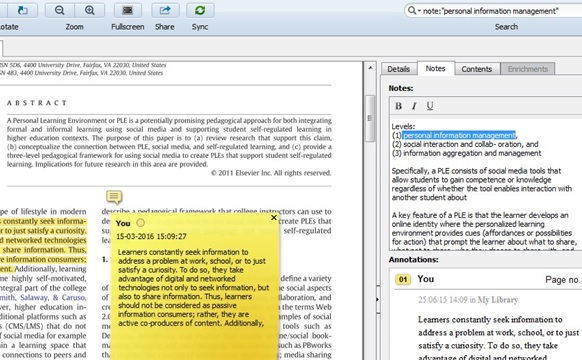This screenshot has width=582, height=360.
Task: Toggle underline formatting in Notes
Action: (430, 106)
